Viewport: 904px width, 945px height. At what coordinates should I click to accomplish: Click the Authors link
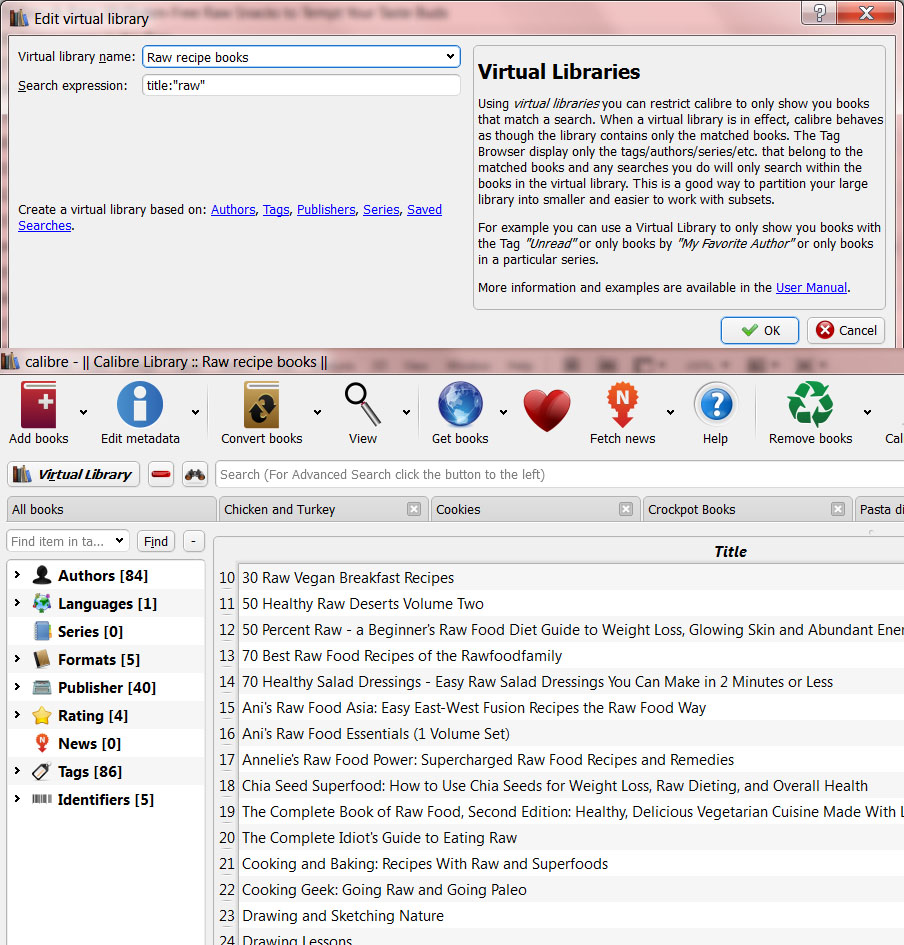[x=233, y=209]
